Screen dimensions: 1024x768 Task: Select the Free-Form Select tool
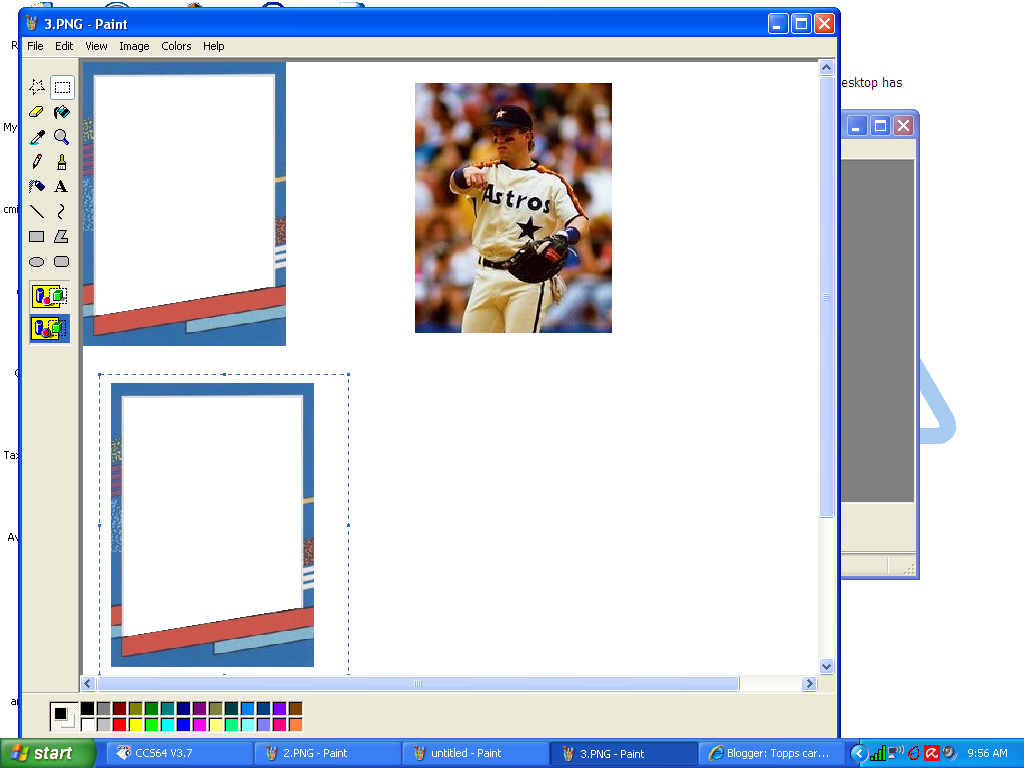point(37,87)
